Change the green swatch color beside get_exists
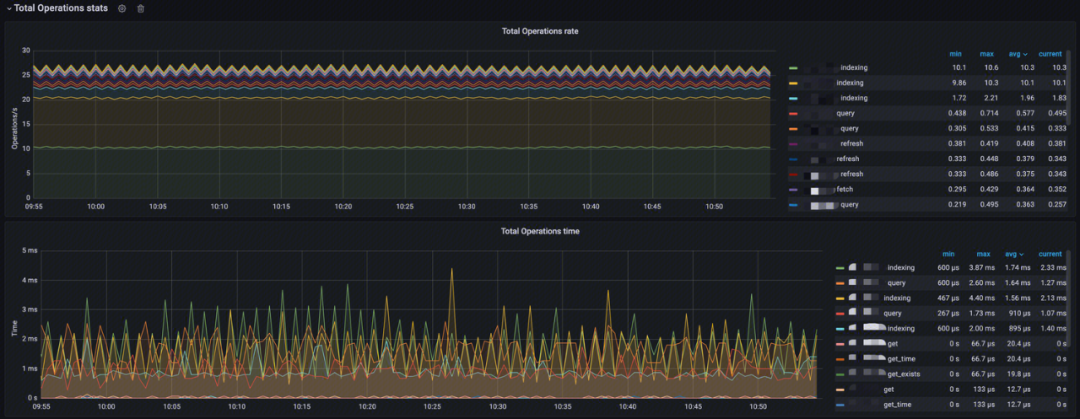The image size is (1080, 419). point(840,373)
